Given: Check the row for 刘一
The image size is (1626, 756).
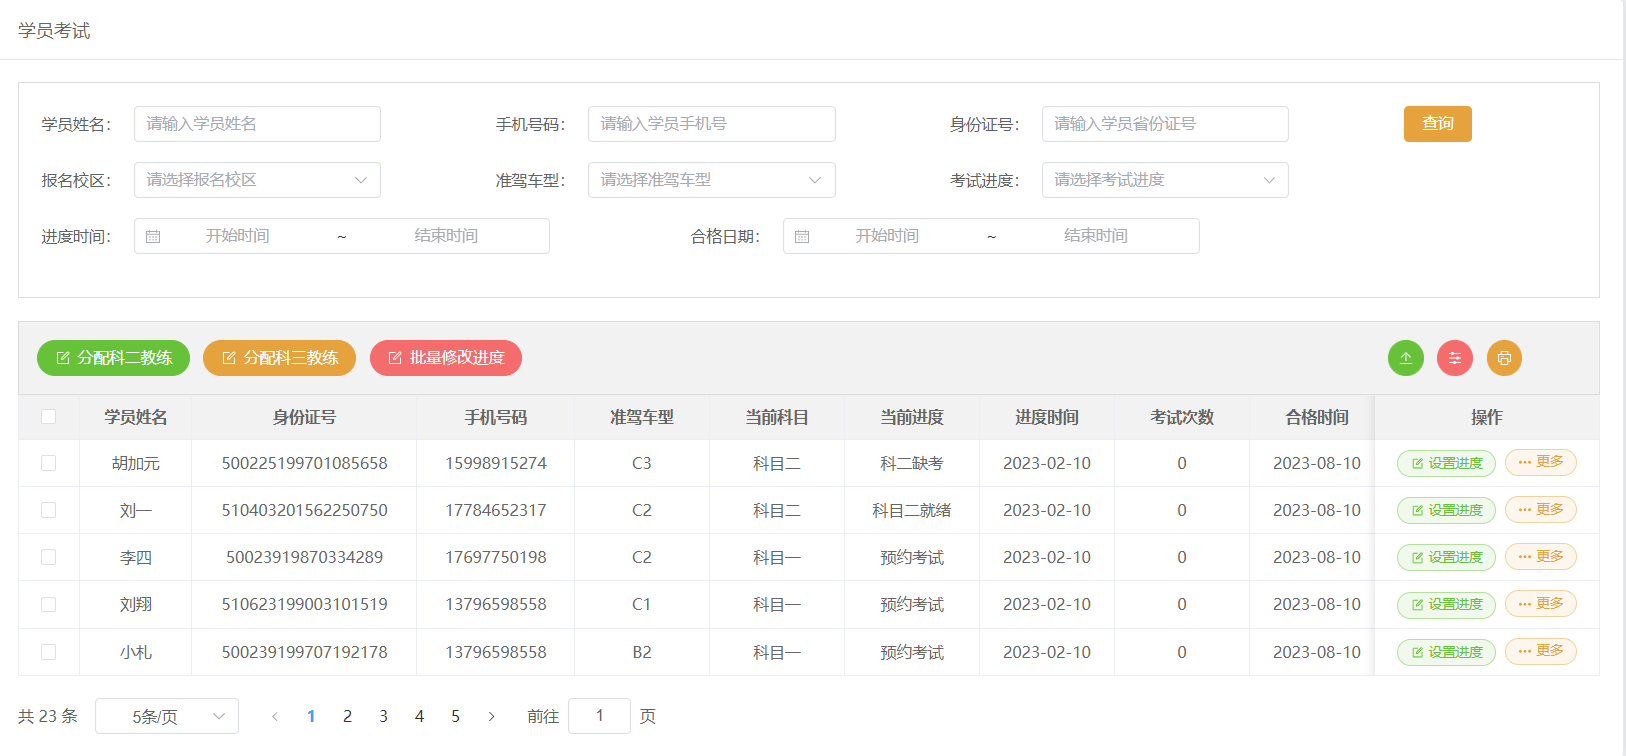Looking at the screenshot, I should pyautogui.click(x=48, y=510).
